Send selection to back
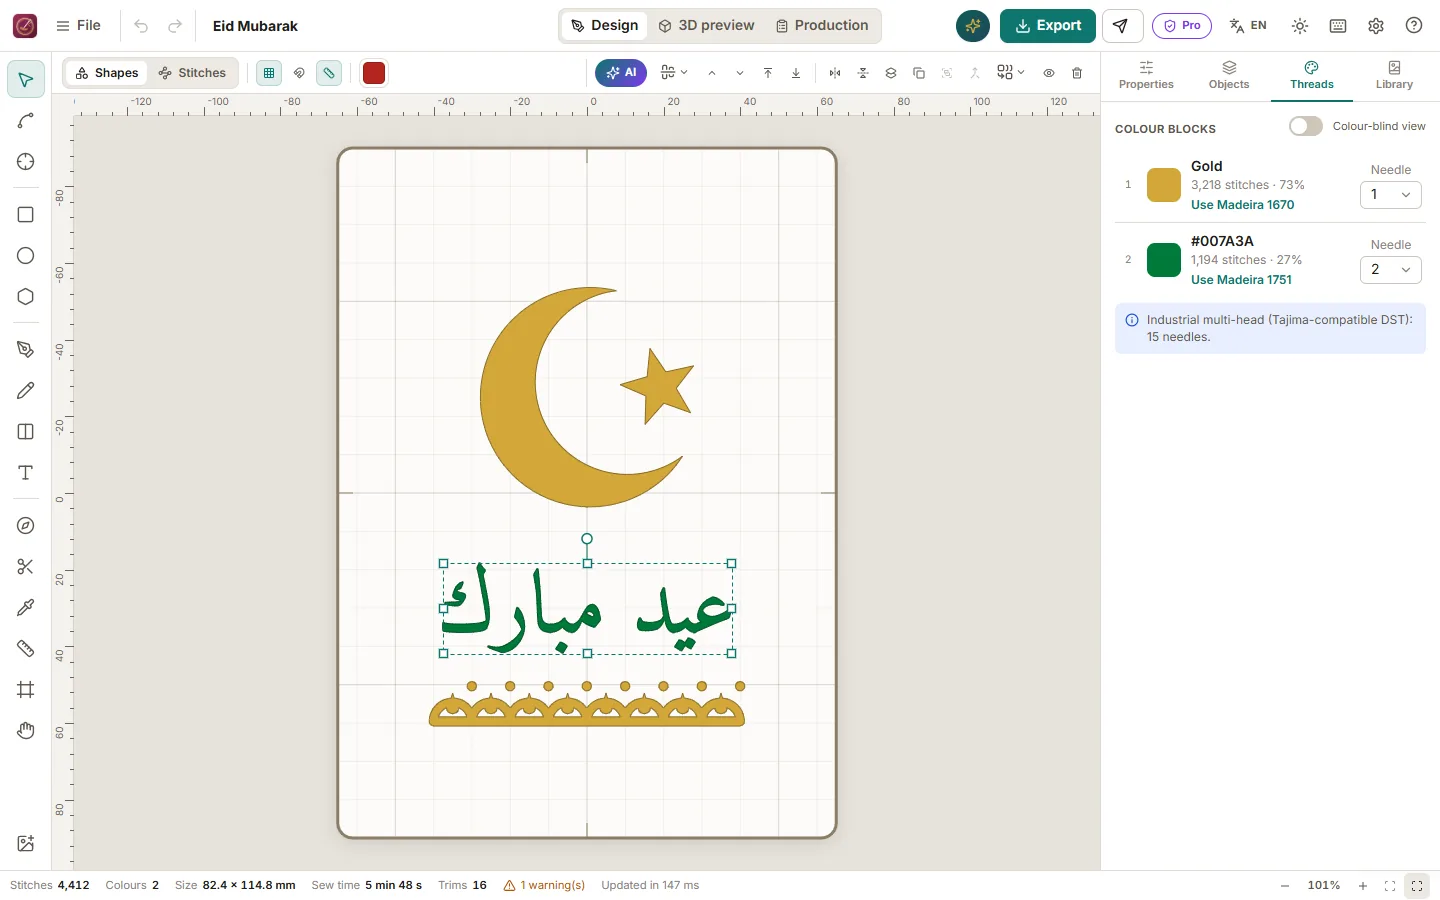Screen dimensions: 1440x900 (x=796, y=73)
